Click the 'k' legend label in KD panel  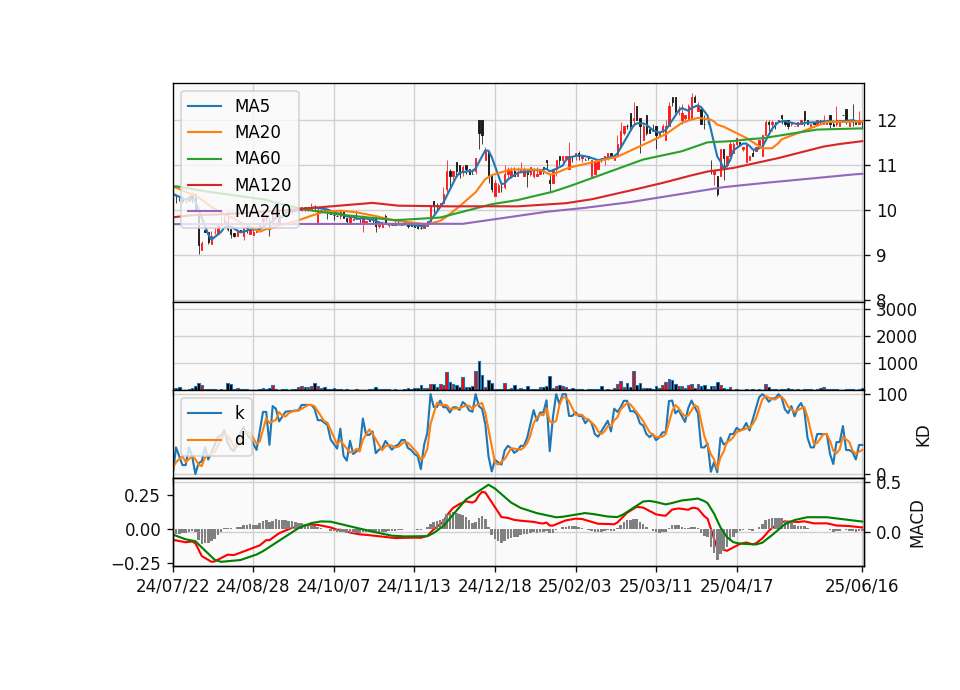(x=239, y=413)
